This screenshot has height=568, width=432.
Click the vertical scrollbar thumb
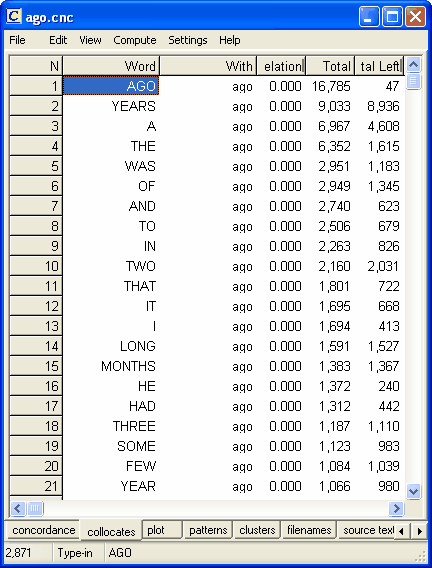pyautogui.click(x=414, y=81)
